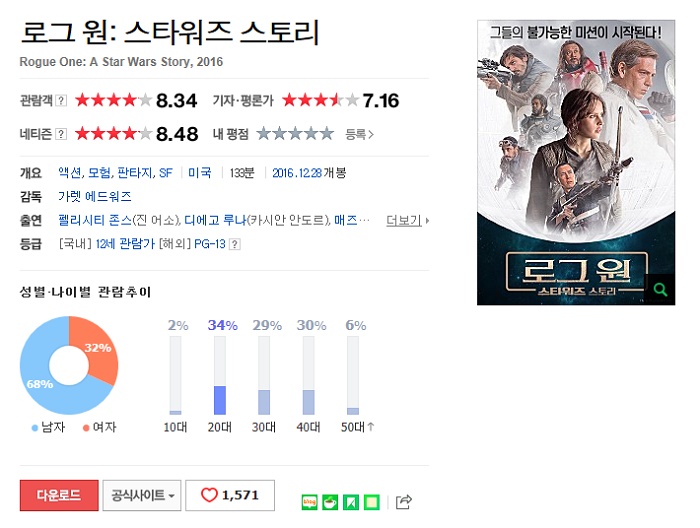Screen dimensions: 700x528
Task: Click the netizen rating help question mark
Action: (61, 134)
